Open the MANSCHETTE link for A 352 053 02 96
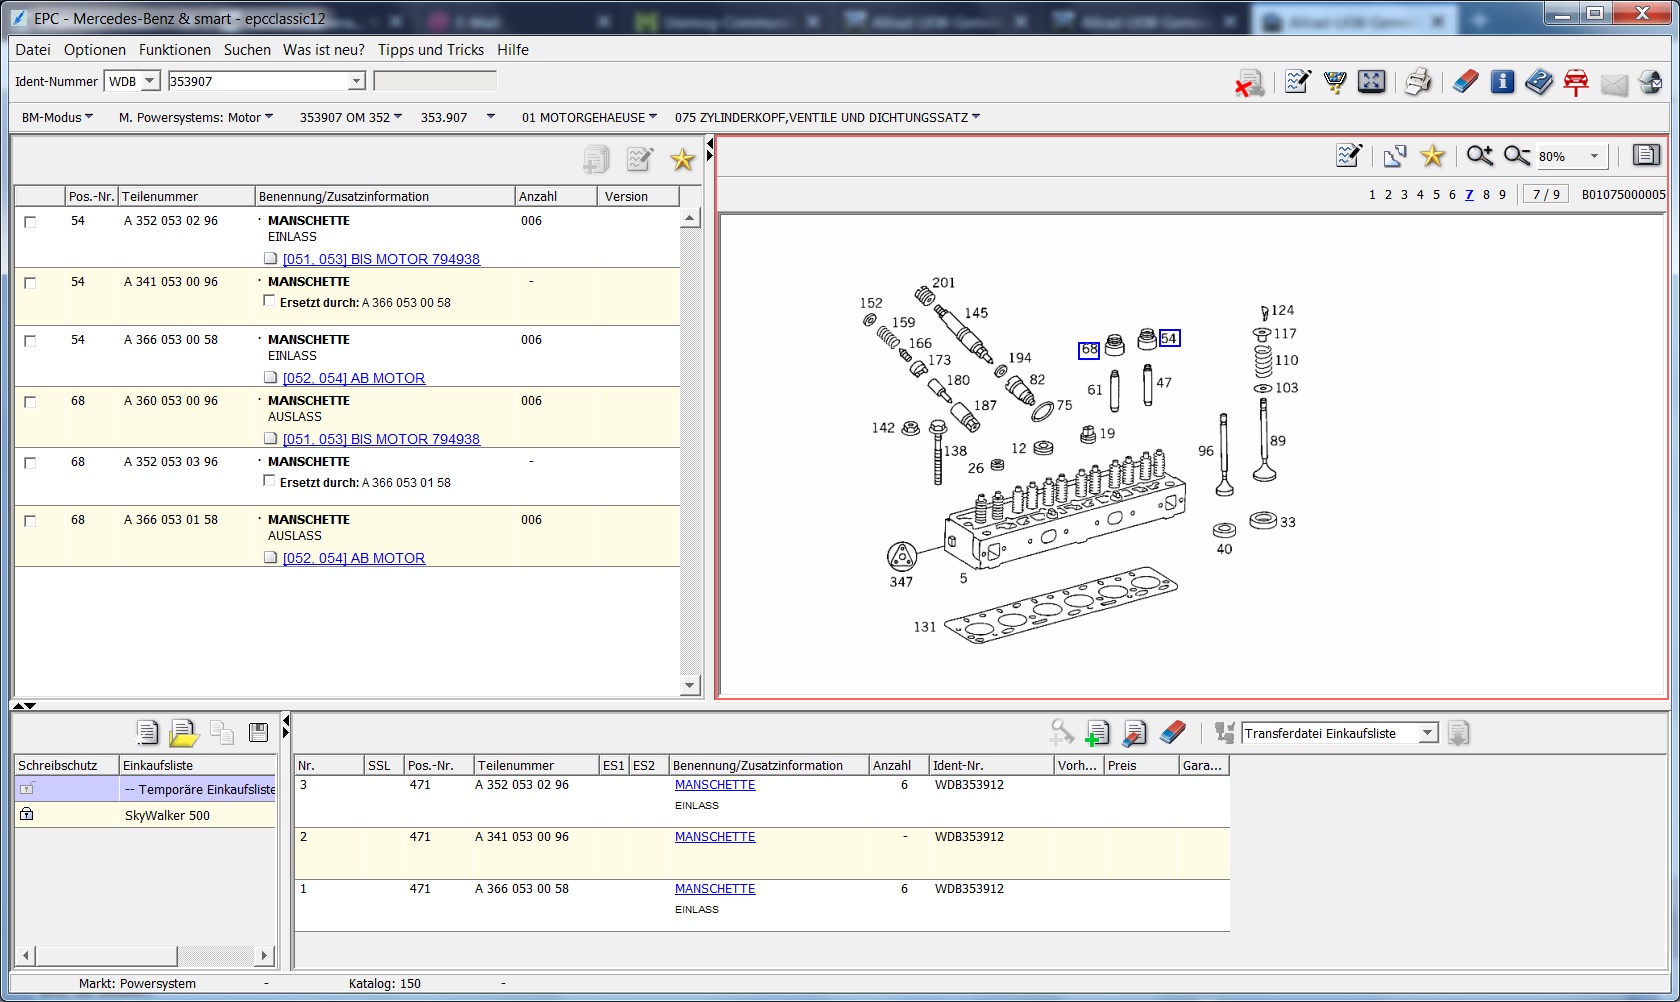This screenshot has height=1002, width=1680. [715, 785]
